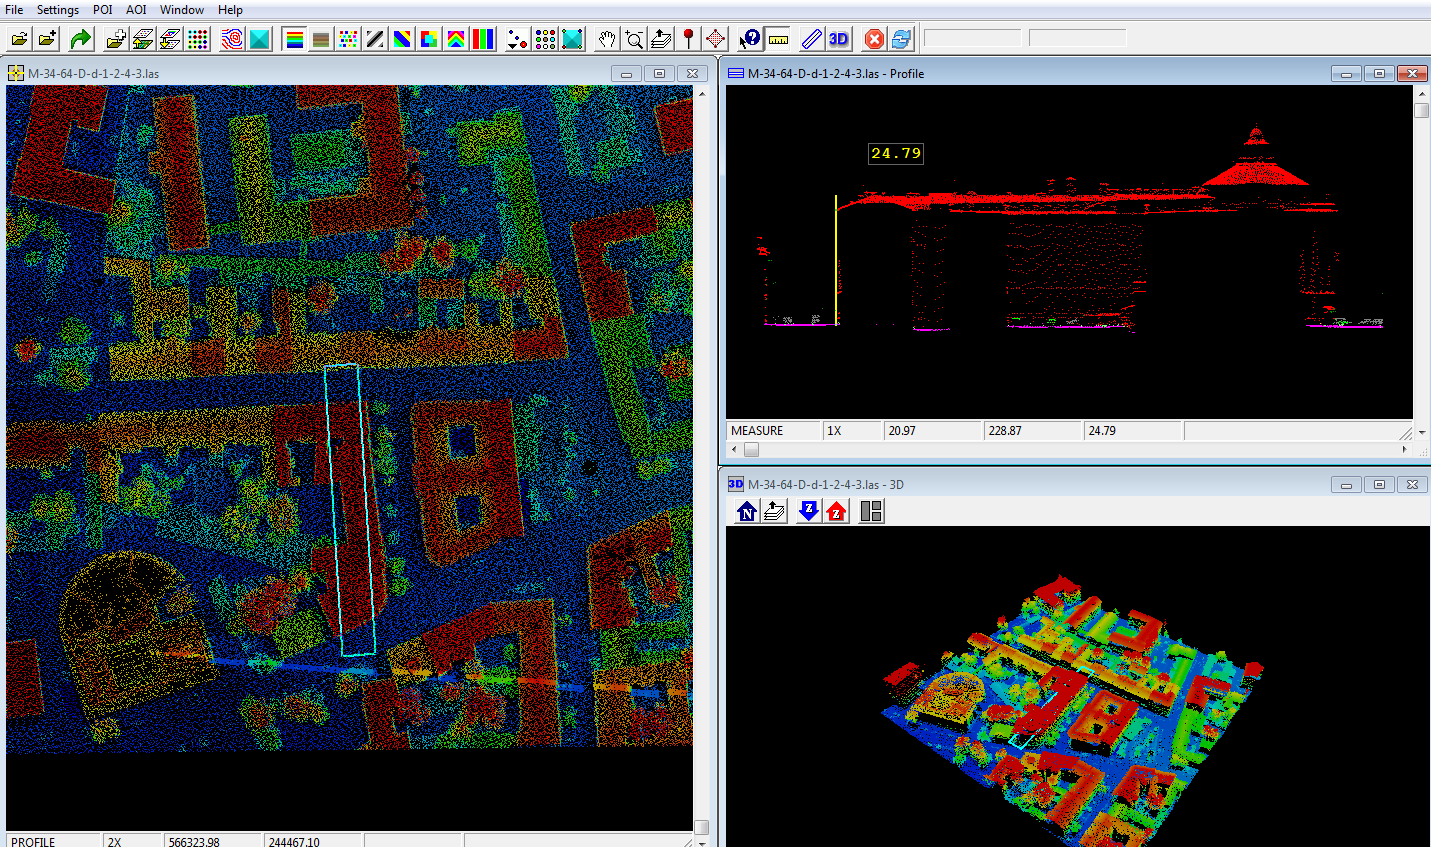This screenshot has width=1431, height=847.
Task: Select the query pointer question-mark tool
Action: point(750,39)
